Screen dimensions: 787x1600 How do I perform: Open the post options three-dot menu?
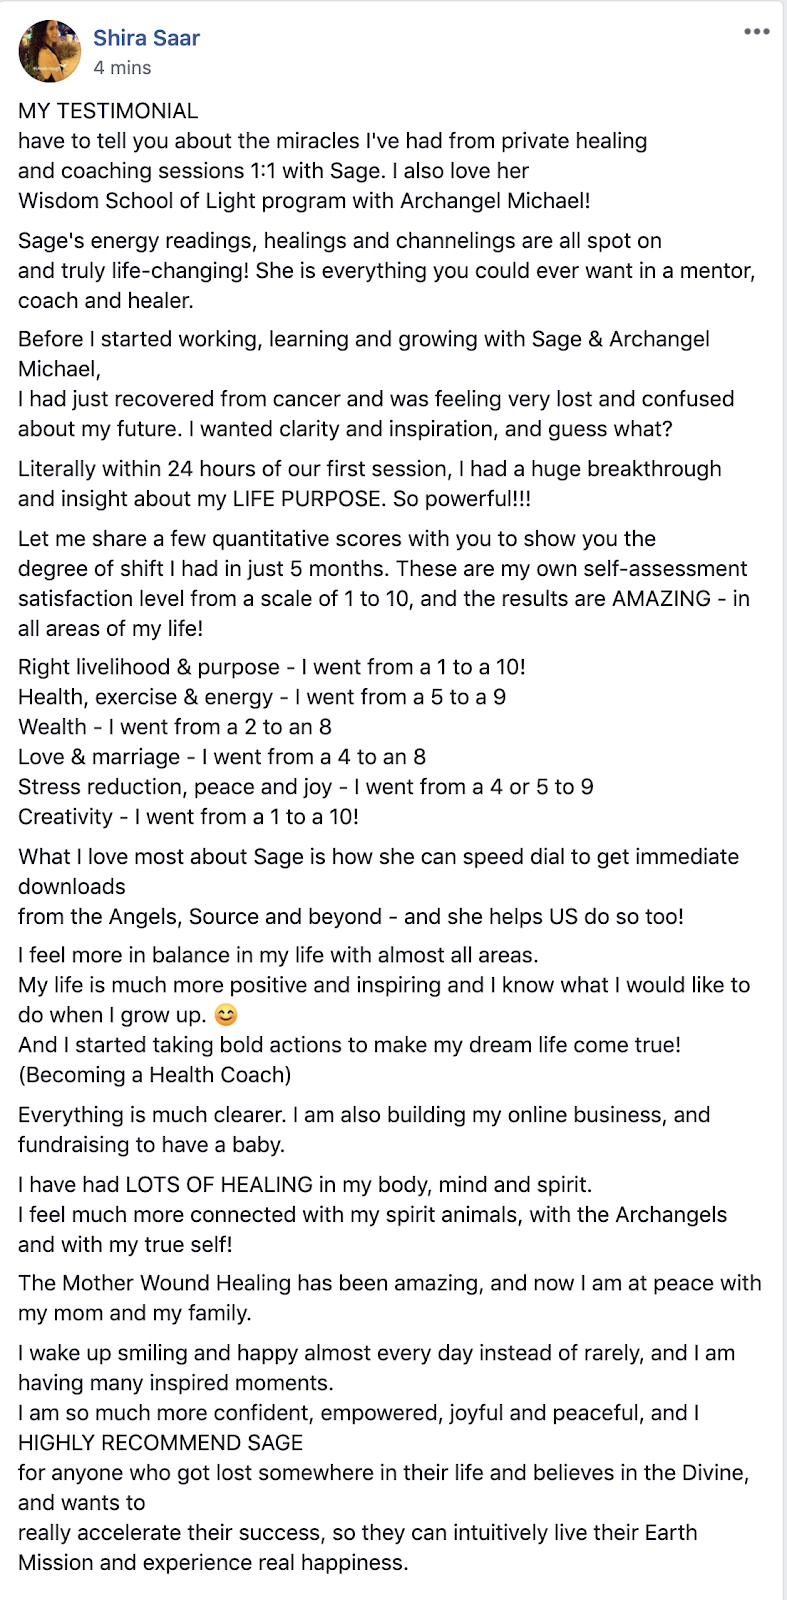click(x=756, y=32)
